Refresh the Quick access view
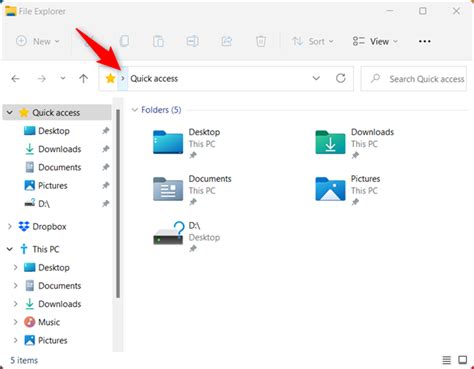Image resolution: width=474 pixels, height=369 pixels. [x=340, y=78]
